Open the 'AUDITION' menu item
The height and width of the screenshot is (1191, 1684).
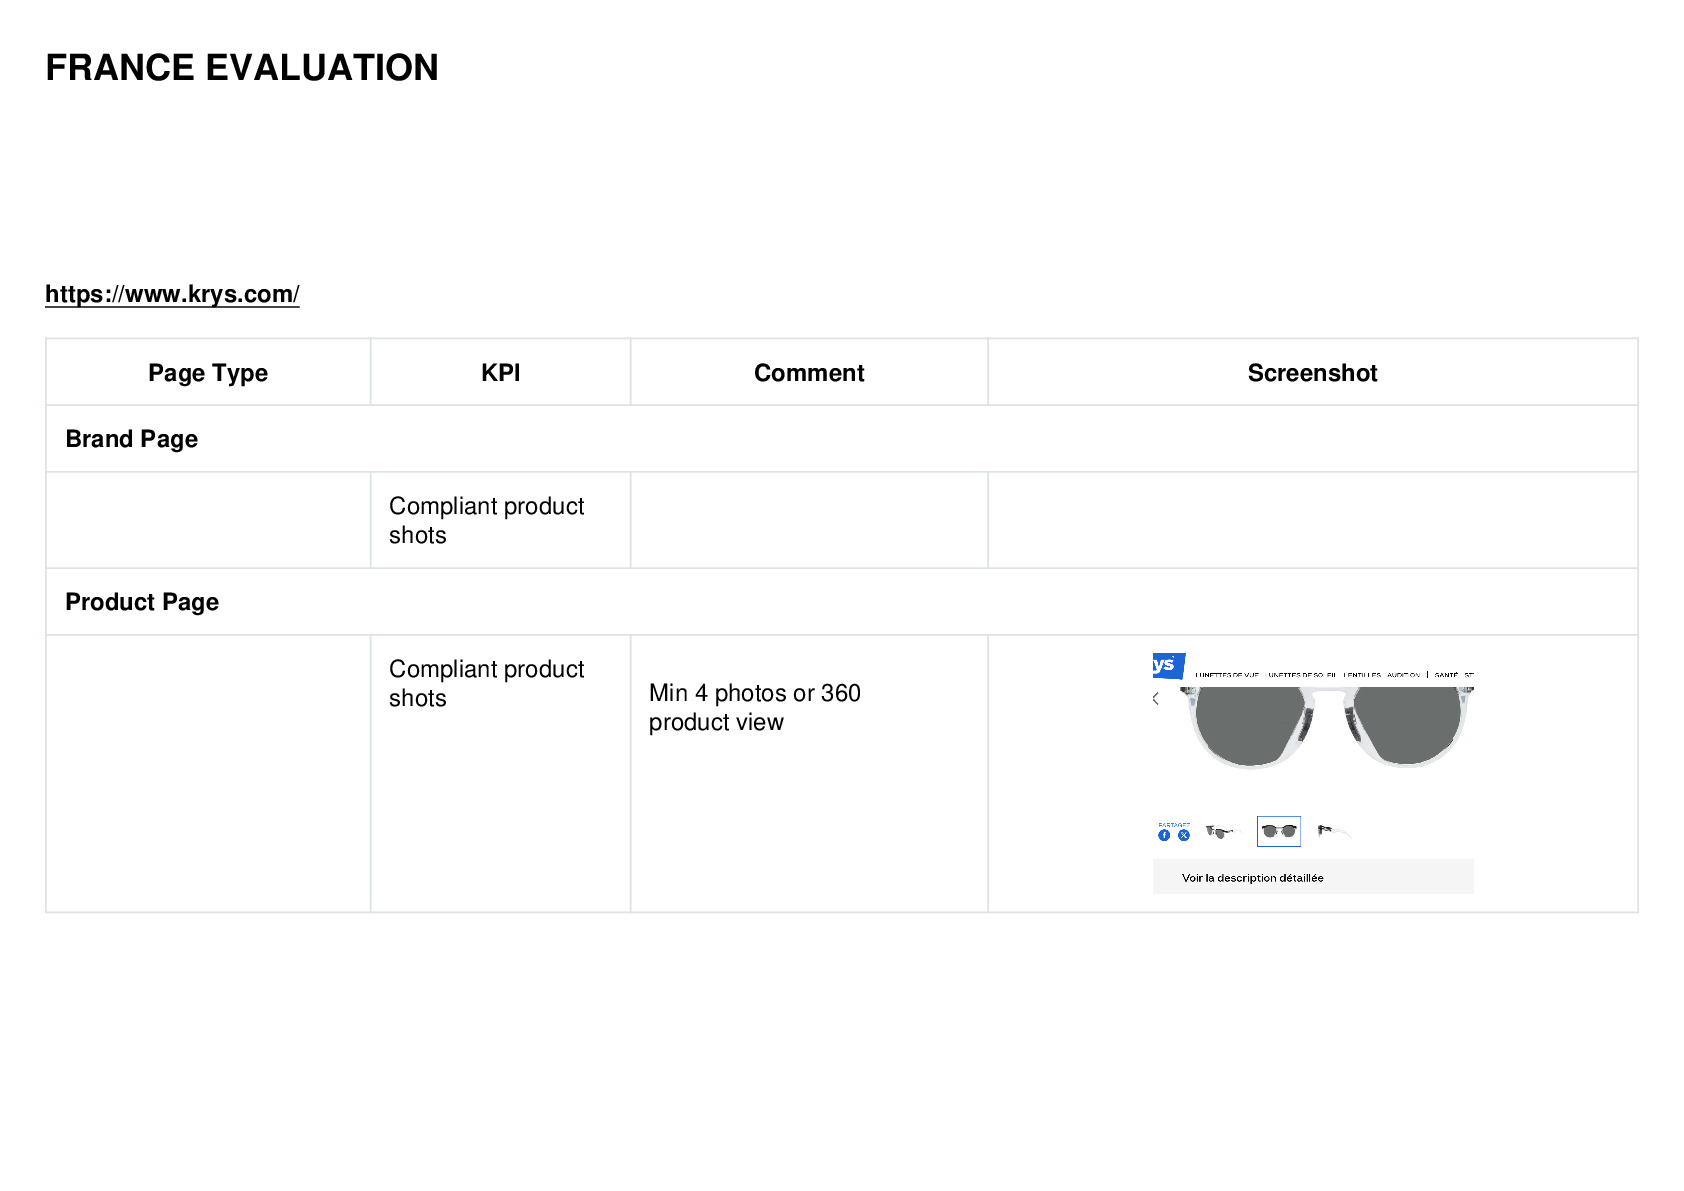pos(1403,675)
